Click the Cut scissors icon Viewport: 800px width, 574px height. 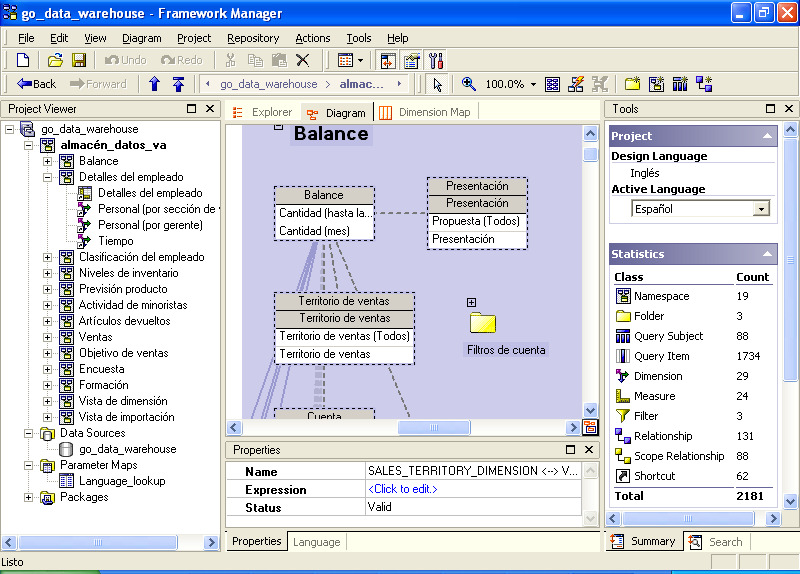coord(231,60)
